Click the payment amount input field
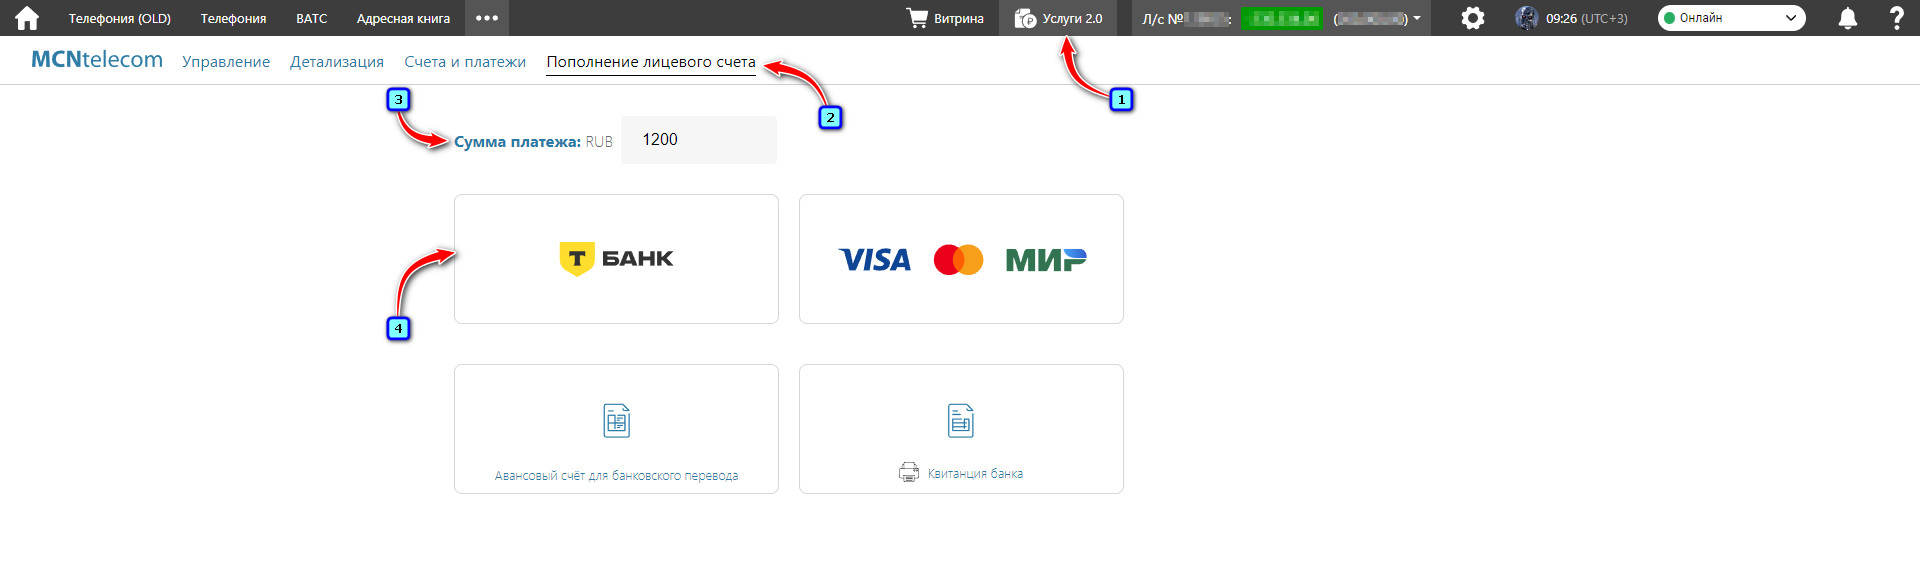The image size is (1920, 563). [698, 140]
